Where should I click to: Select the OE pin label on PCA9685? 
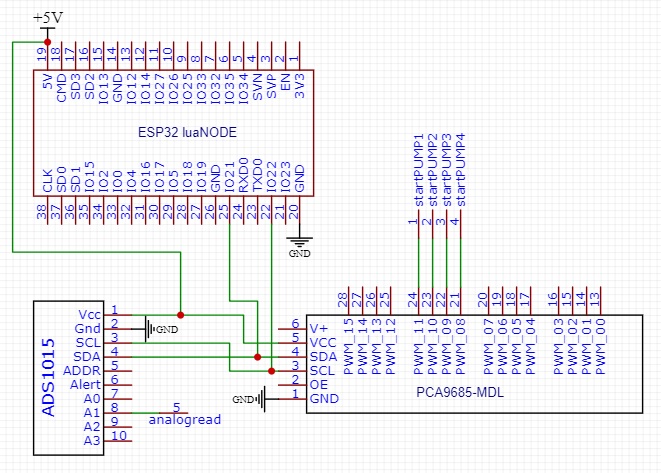[318, 384]
